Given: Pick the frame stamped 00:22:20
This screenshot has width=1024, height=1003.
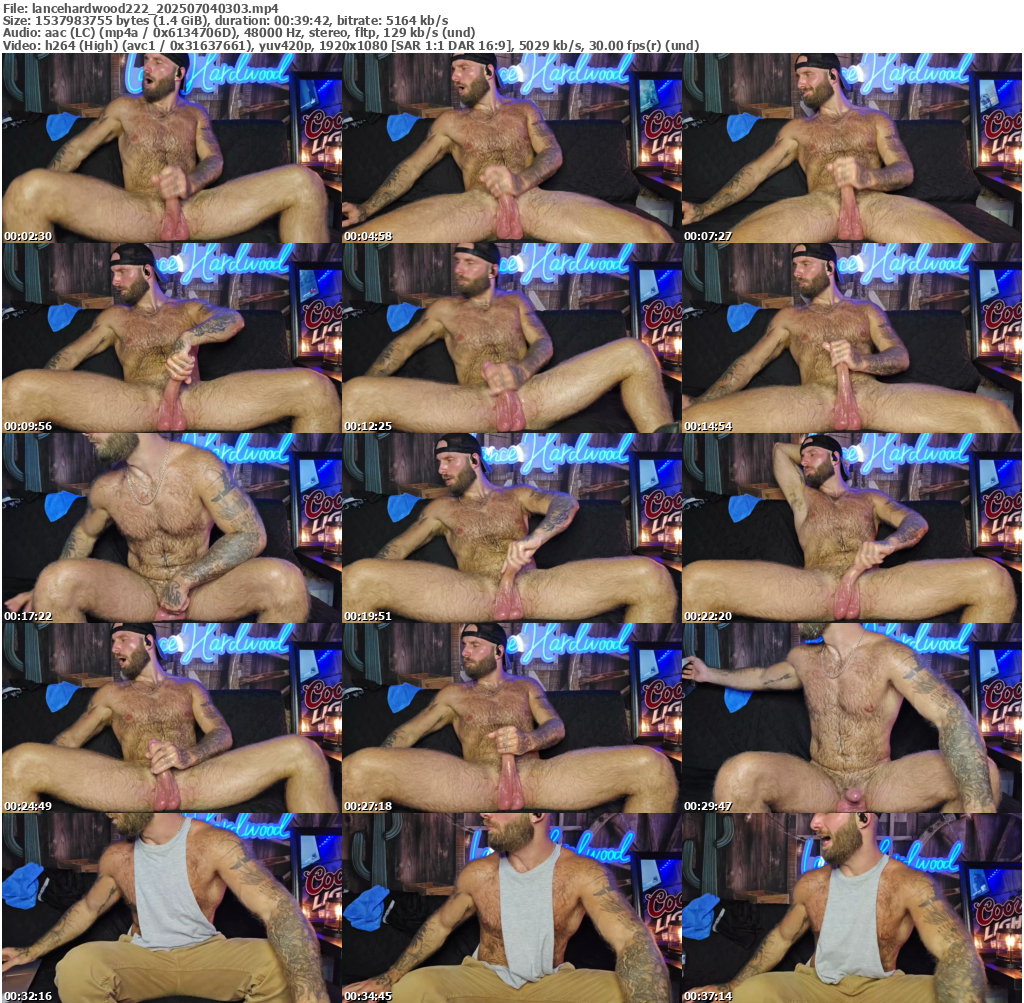Looking at the screenshot, I should tap(852, 528).
